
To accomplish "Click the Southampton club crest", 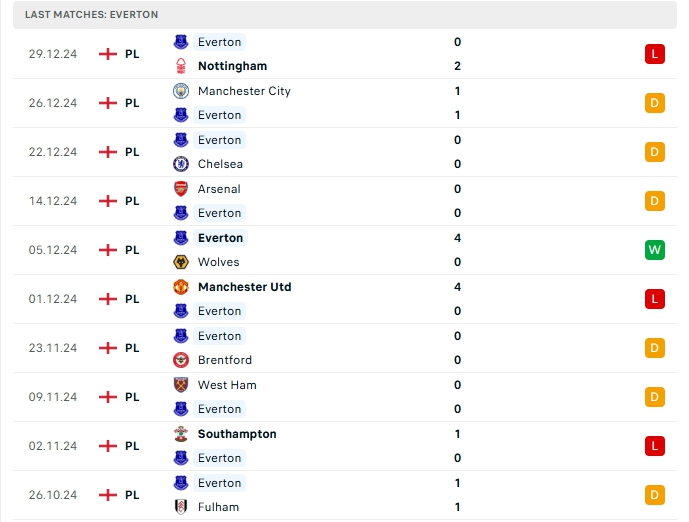I will (181, 434).
